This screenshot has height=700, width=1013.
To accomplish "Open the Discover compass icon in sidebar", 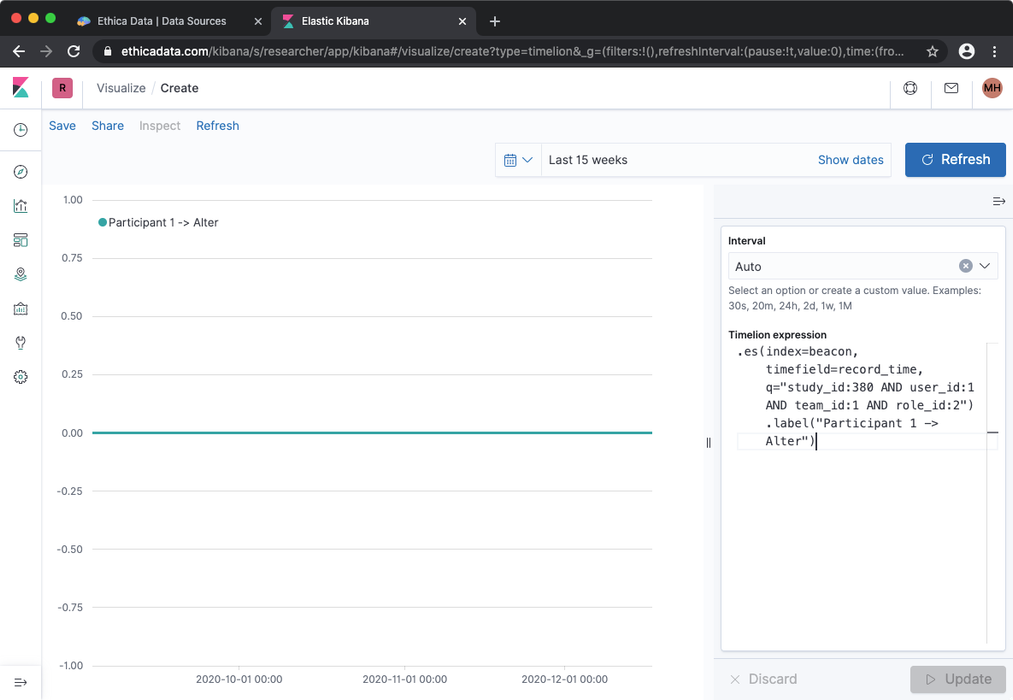I will [20, 171].
